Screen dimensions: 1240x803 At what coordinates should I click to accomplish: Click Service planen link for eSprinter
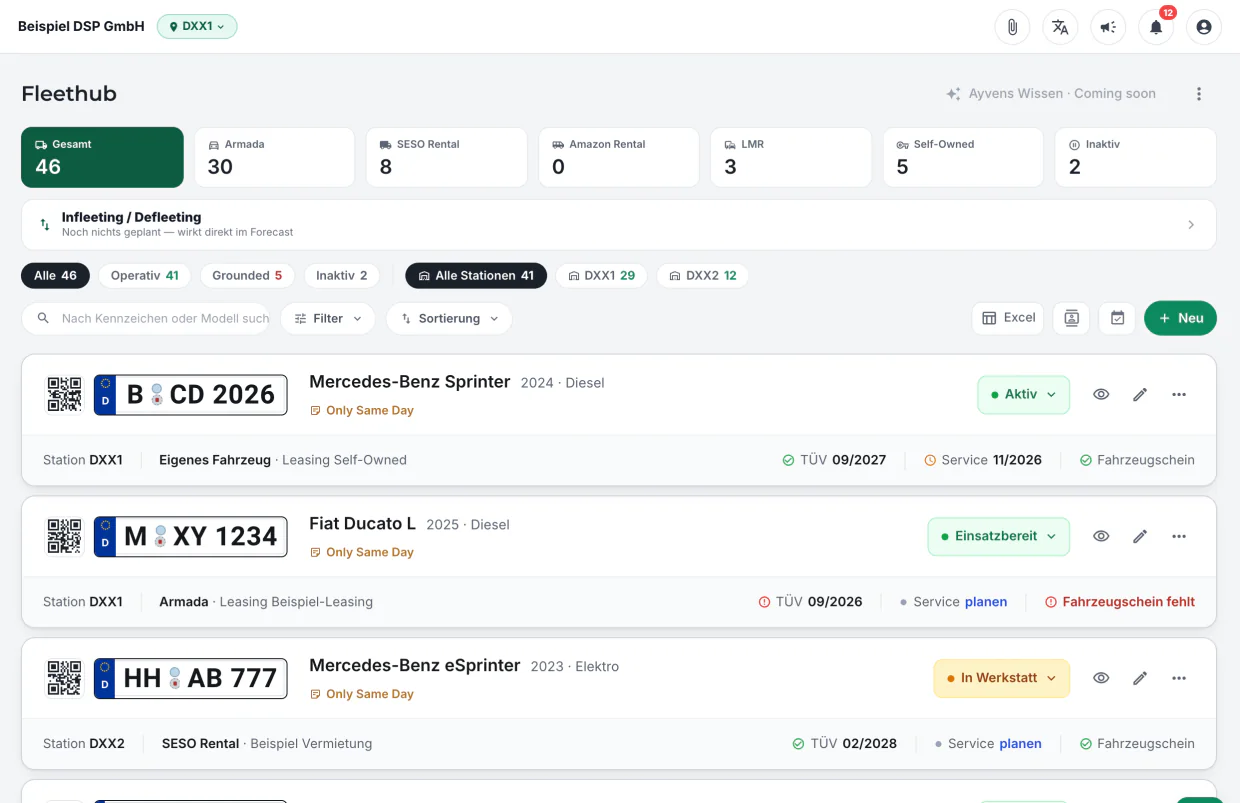pyautogui.click(x=1020, y=744)
